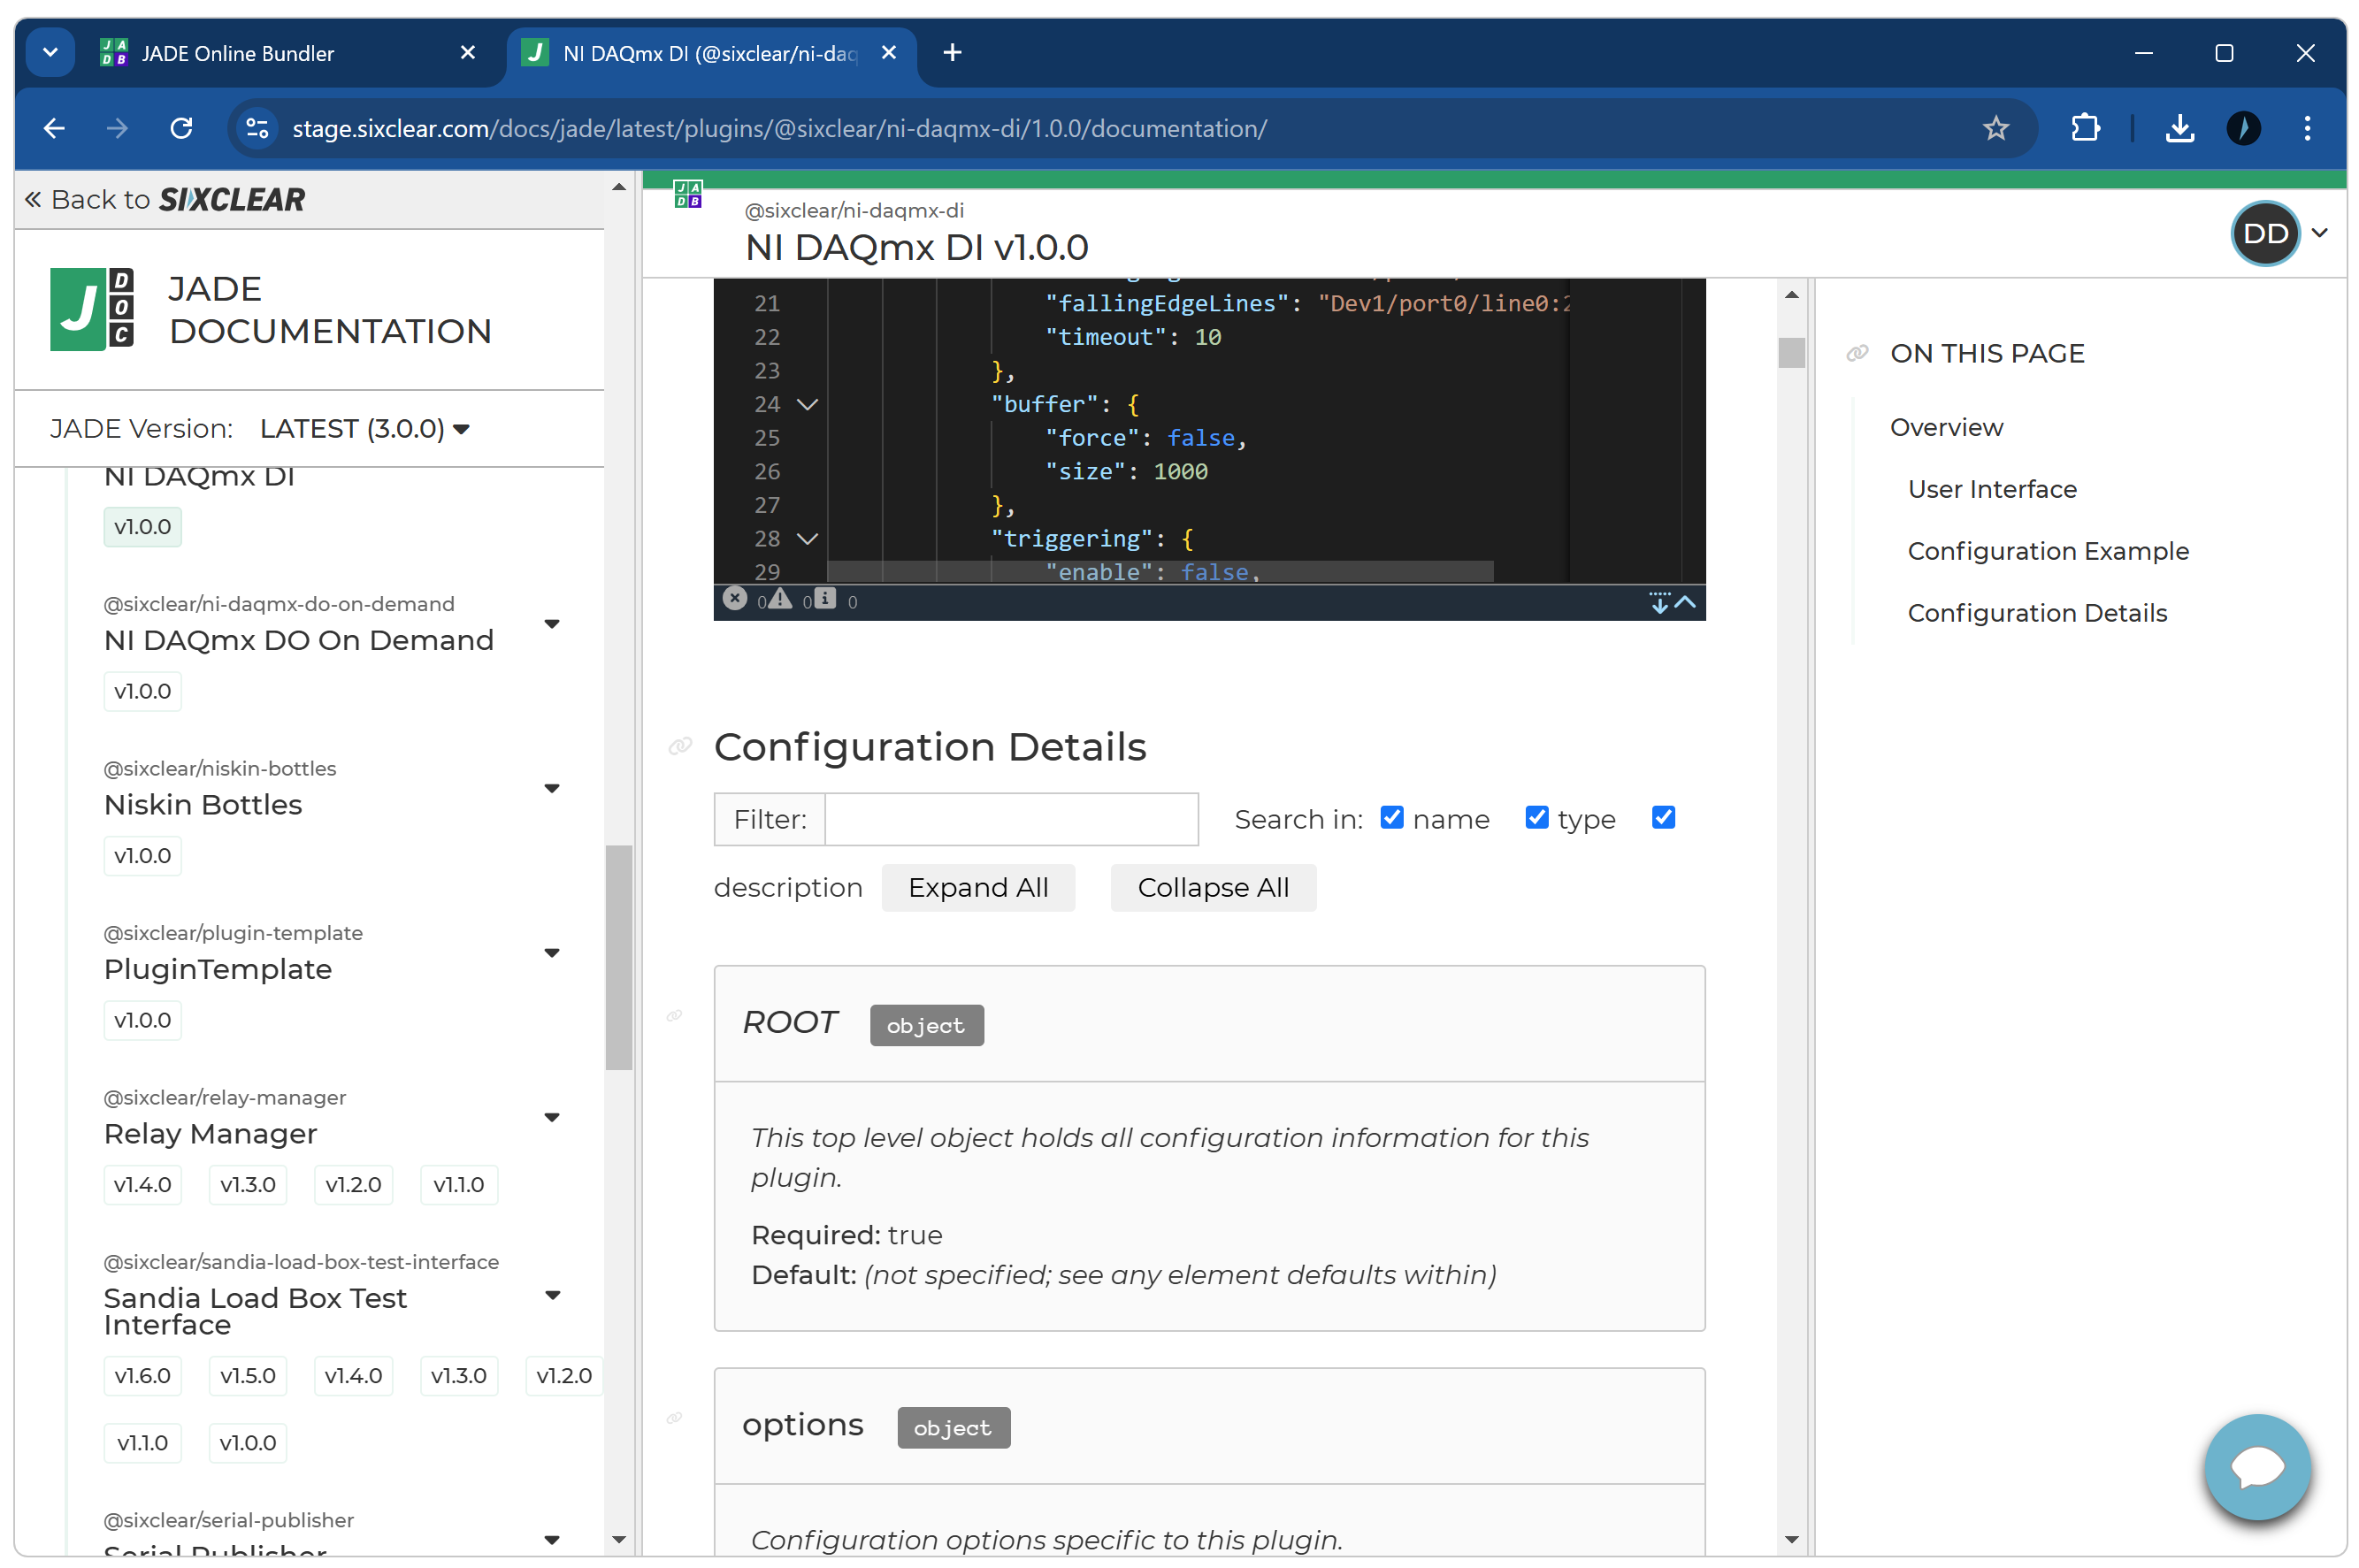Screen dimensions: 2359x1568
Task: Click the main content scrollbar thumb
Action: (x=1791, y=353)
